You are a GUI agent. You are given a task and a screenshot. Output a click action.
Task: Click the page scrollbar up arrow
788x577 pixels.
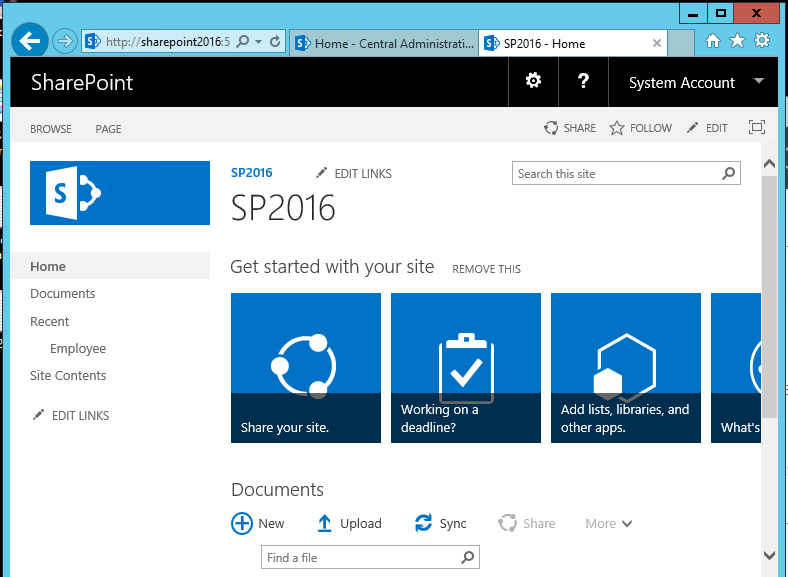(x=769, y=164)
